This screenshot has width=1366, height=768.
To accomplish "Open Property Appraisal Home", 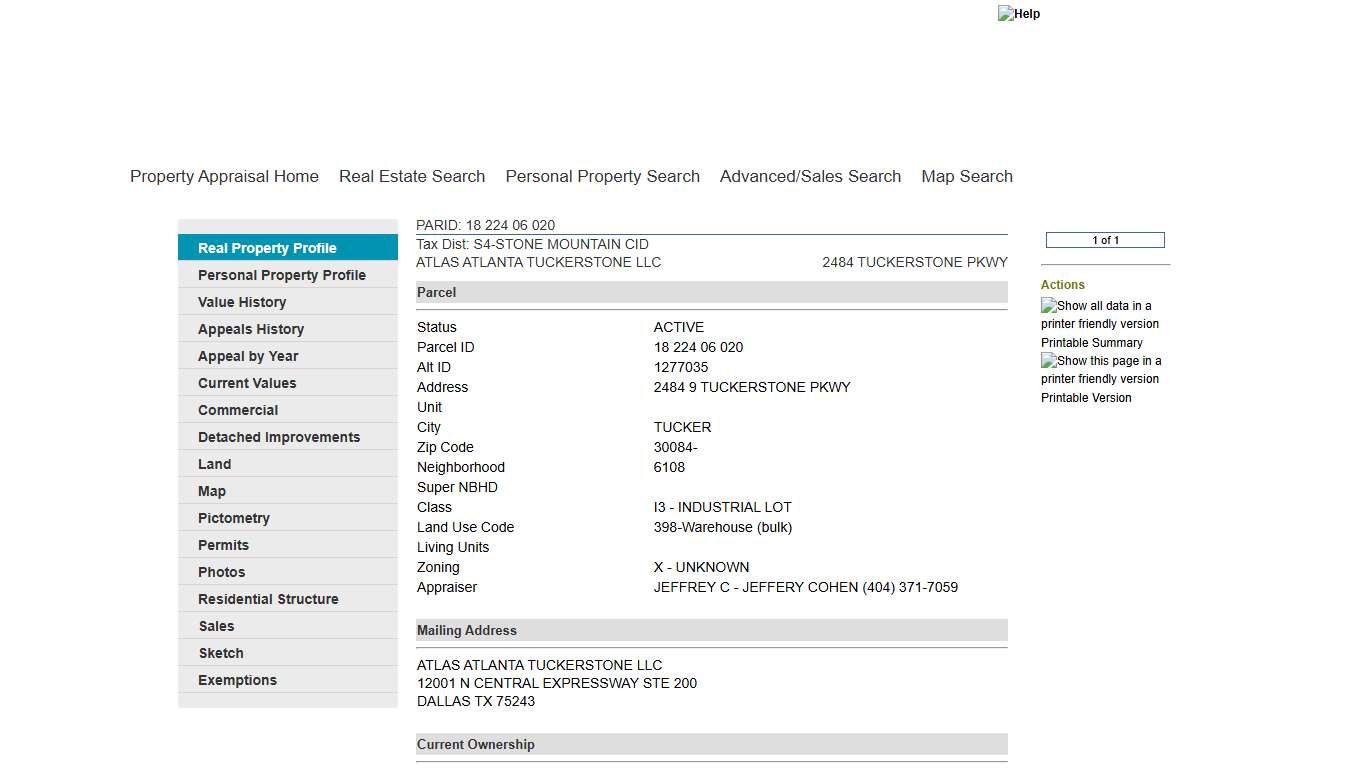I will [x=224, y=176].
